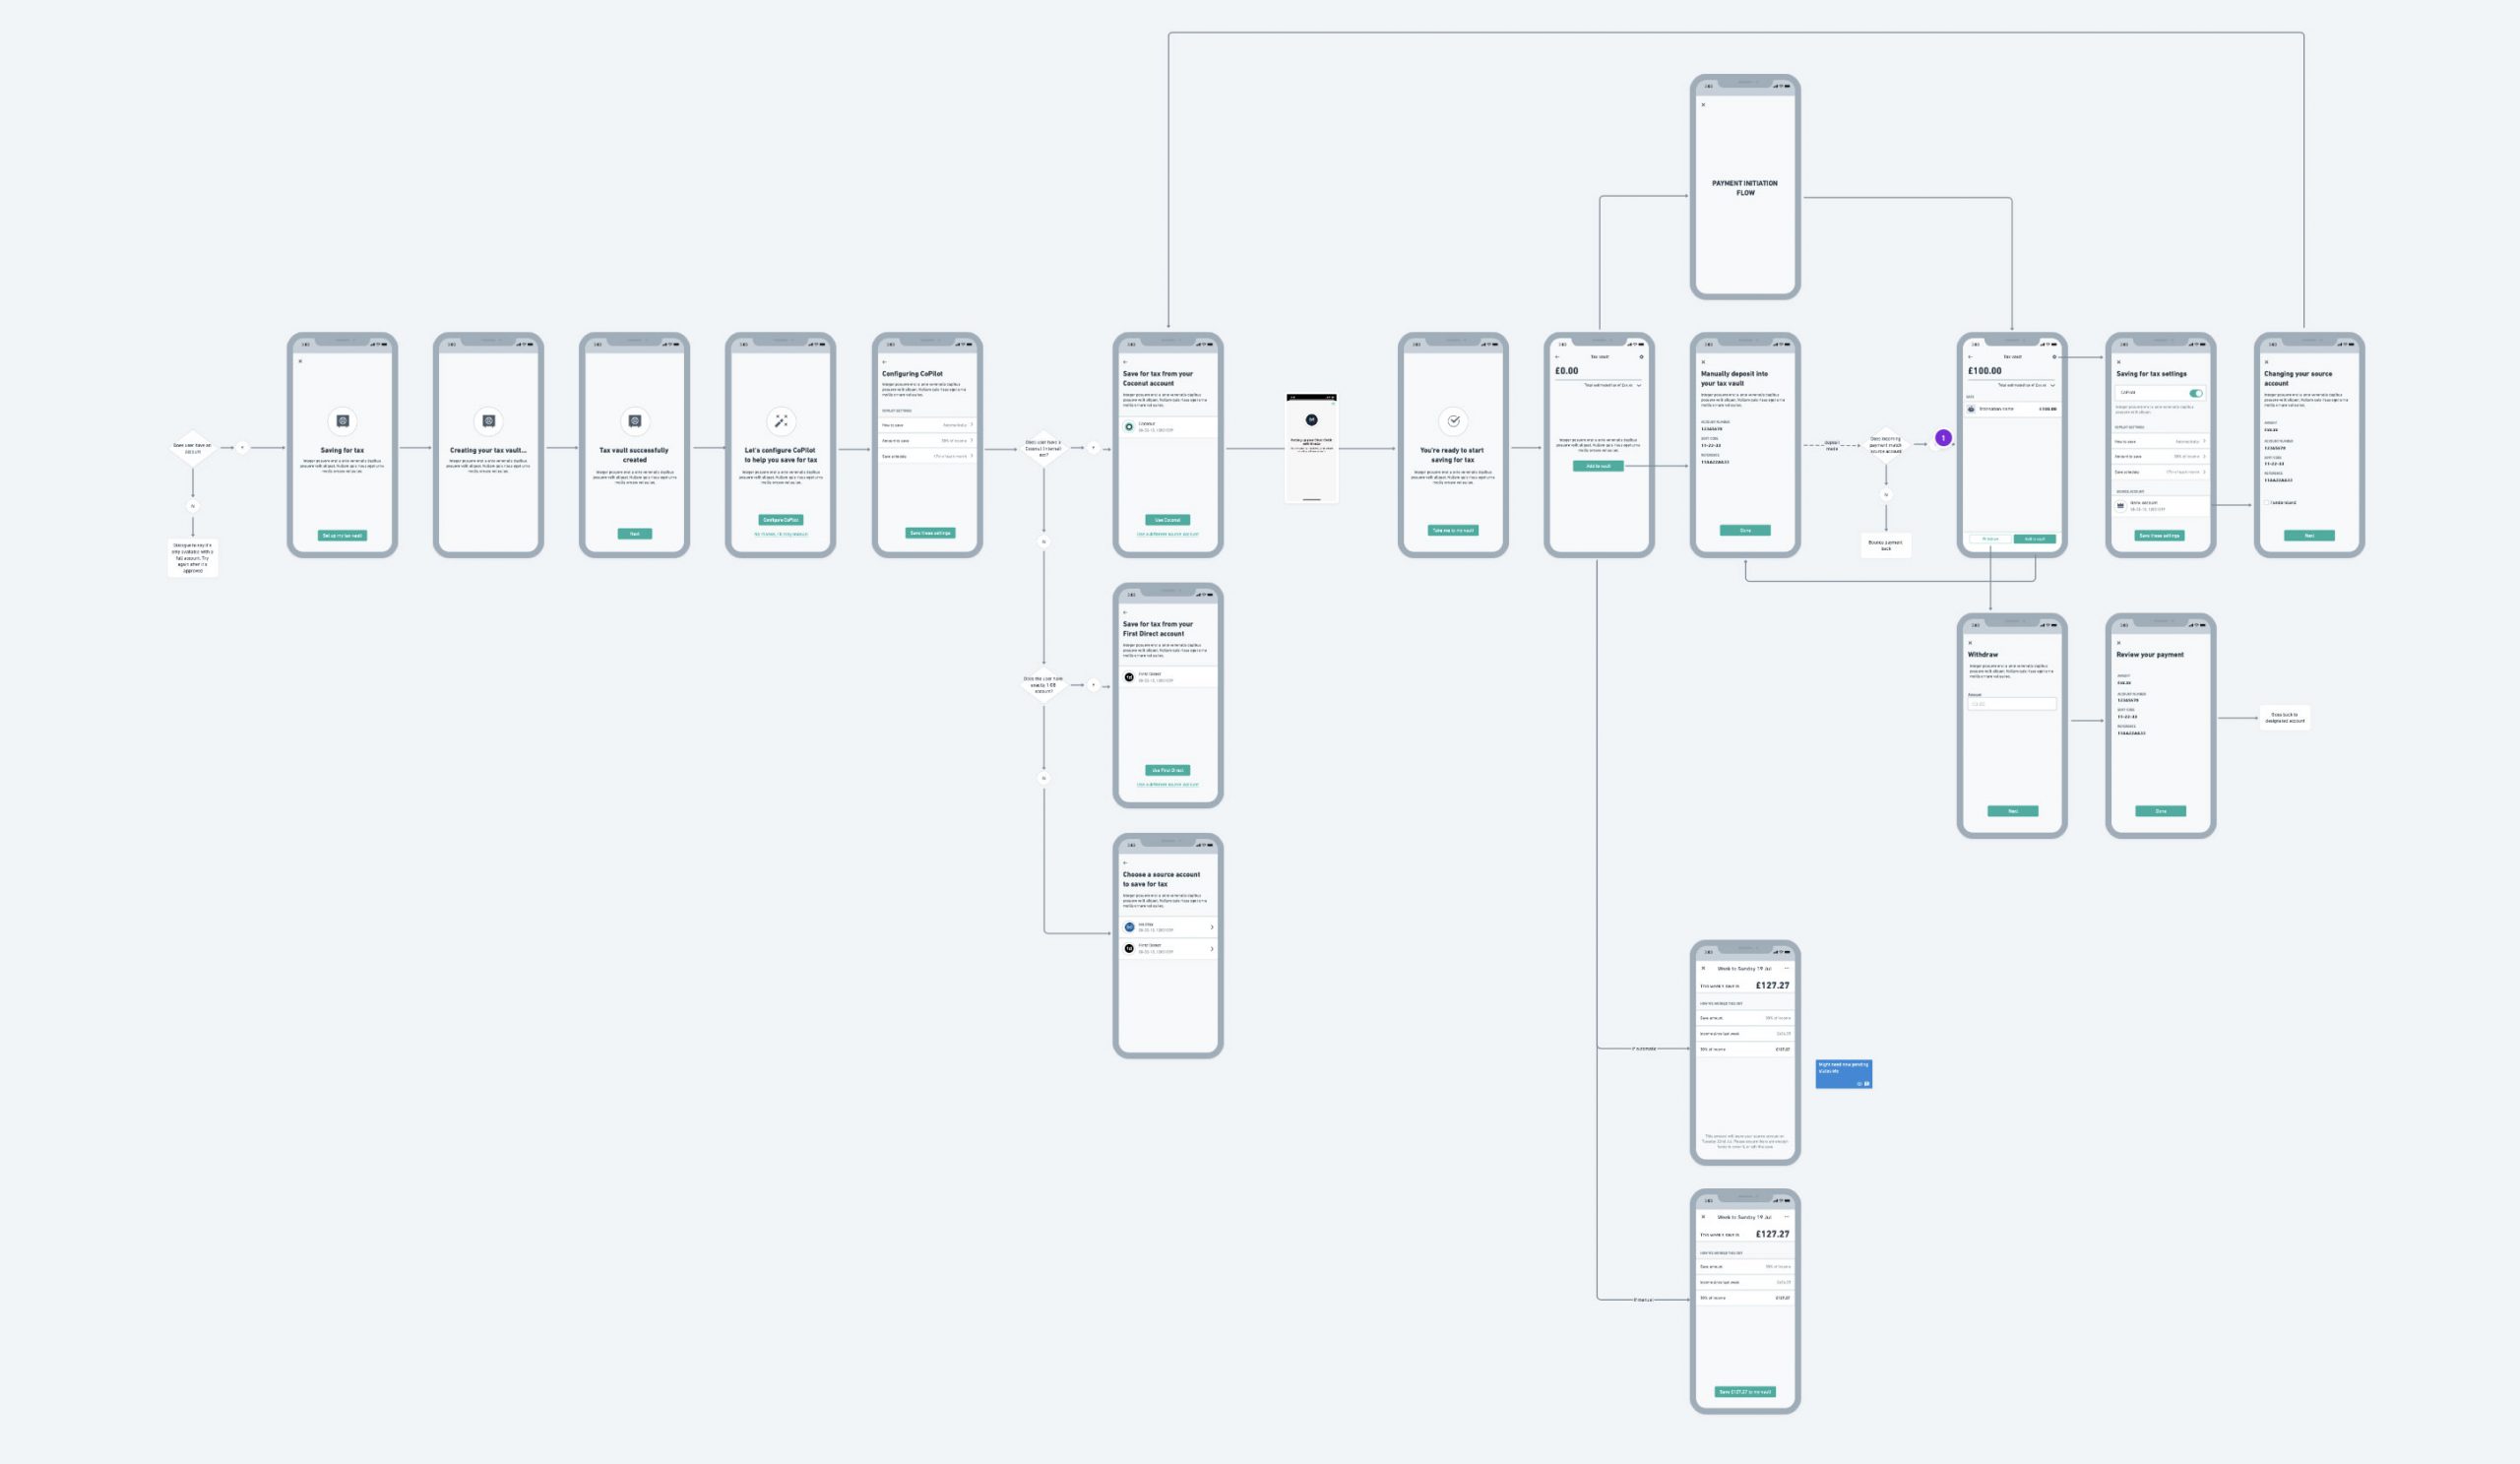Toggle the CoPilot switch in tax settings
The width and height of the screenshot is (2520, 1464).
coord(2195,393)
